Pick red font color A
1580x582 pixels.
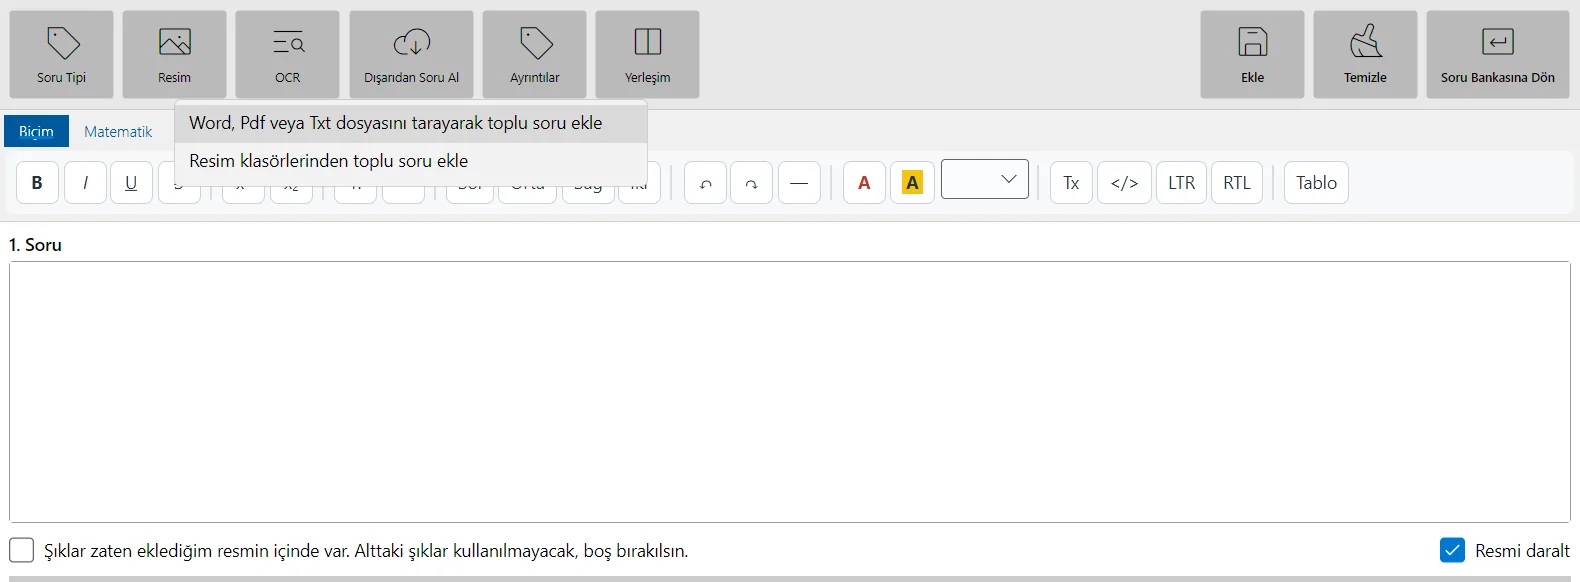pyautogui.click(x=864, y=183)
